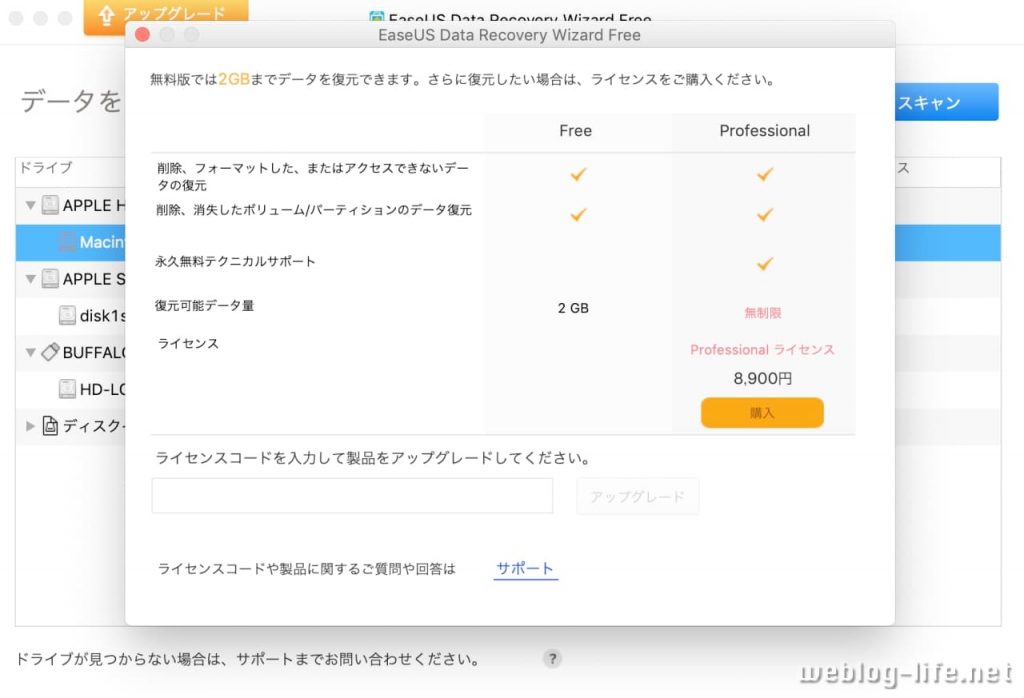Viewport: 1024px width, 698px height.
Task: Click the ディスク image file icon
Action: tap(50, 426)
